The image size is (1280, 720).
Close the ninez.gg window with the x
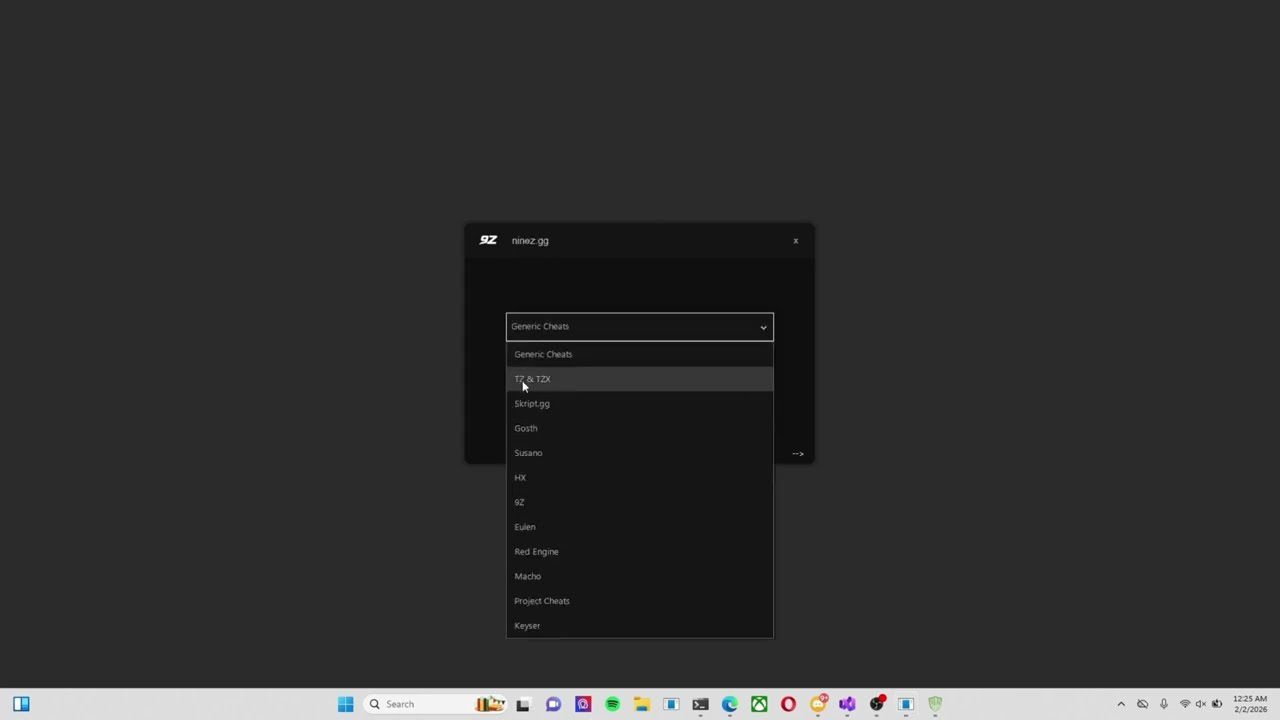pyautogui.click(x=796, y=241)
